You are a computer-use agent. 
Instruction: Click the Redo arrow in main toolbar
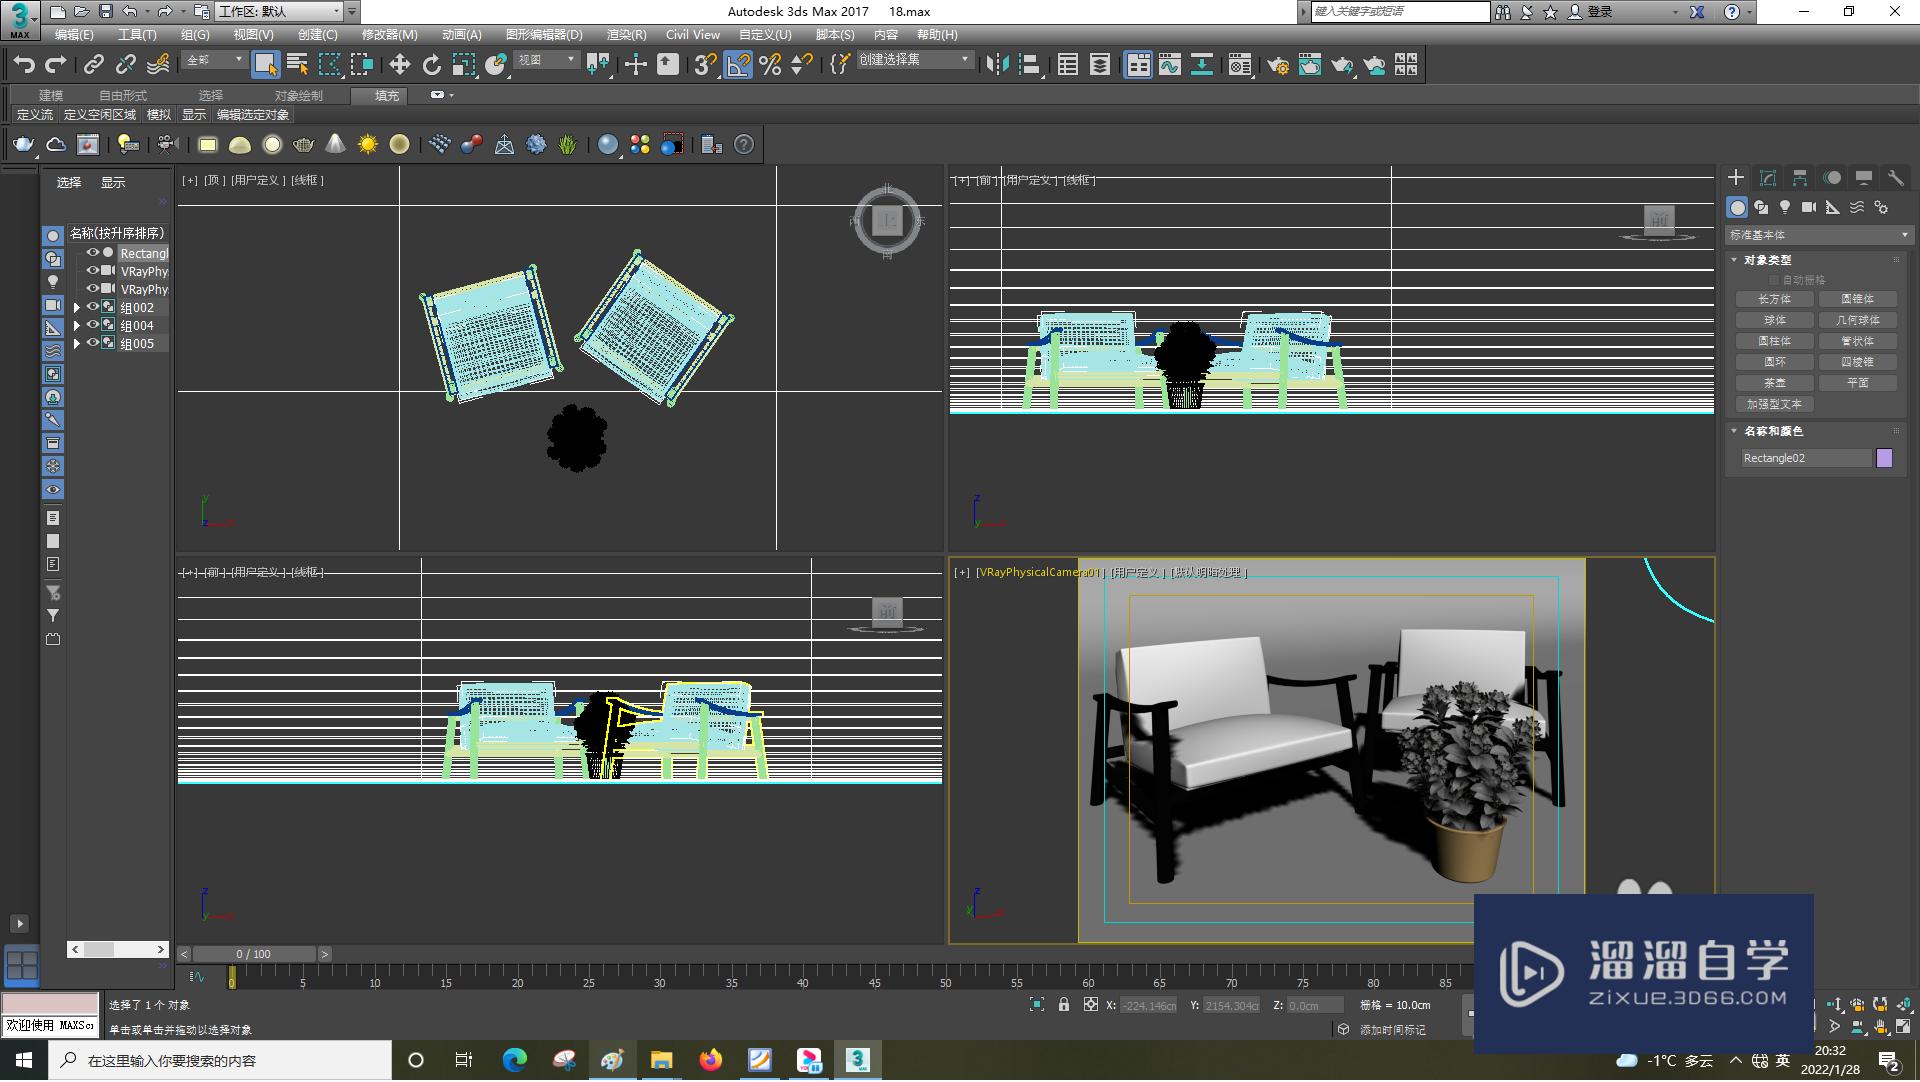coord(56,65)
